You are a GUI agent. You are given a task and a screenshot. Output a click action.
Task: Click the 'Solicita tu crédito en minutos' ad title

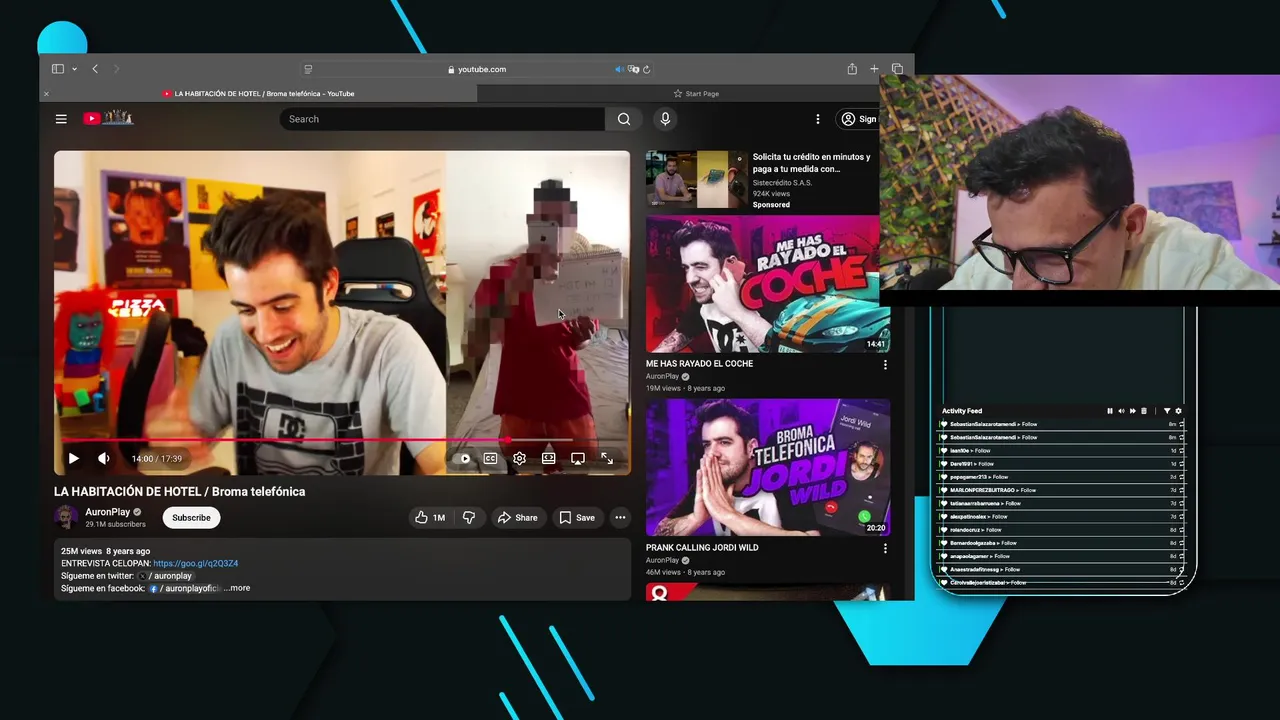pyautogui.click(x=812, y=163)
